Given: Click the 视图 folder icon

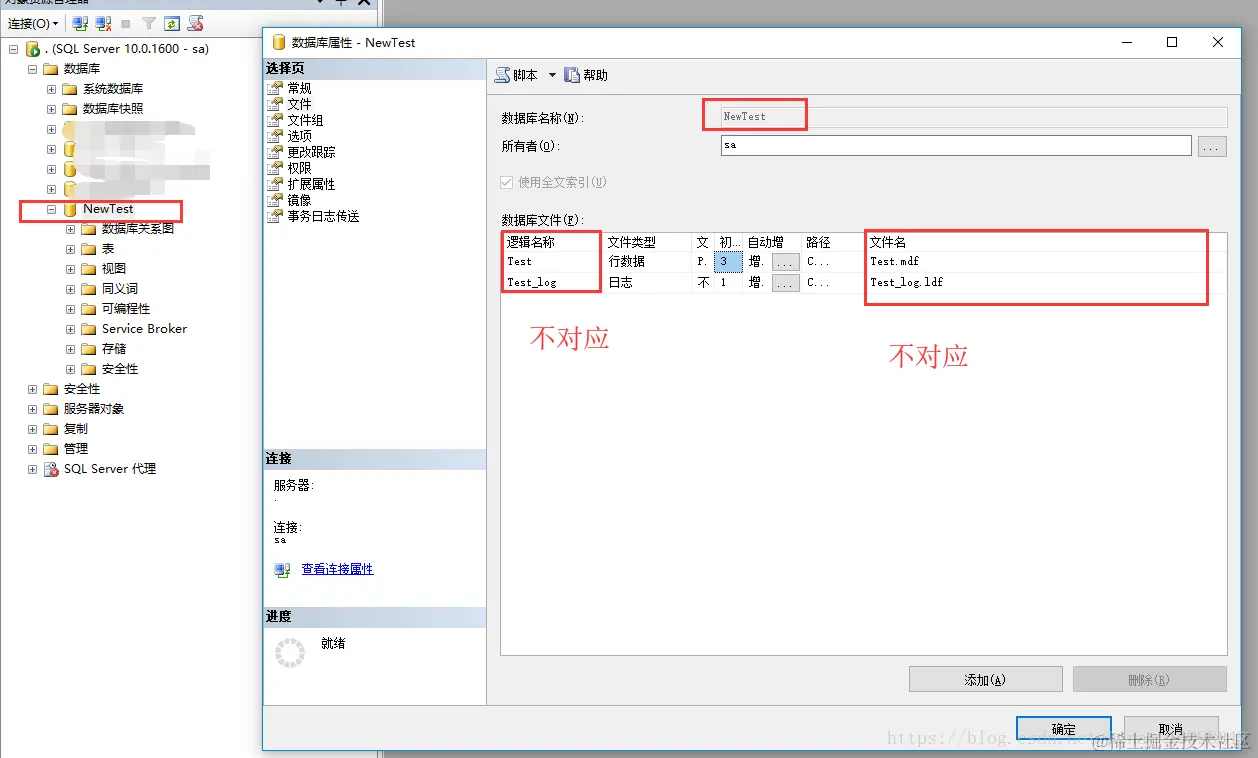Looking at the screenshot, I should (89, 269).
